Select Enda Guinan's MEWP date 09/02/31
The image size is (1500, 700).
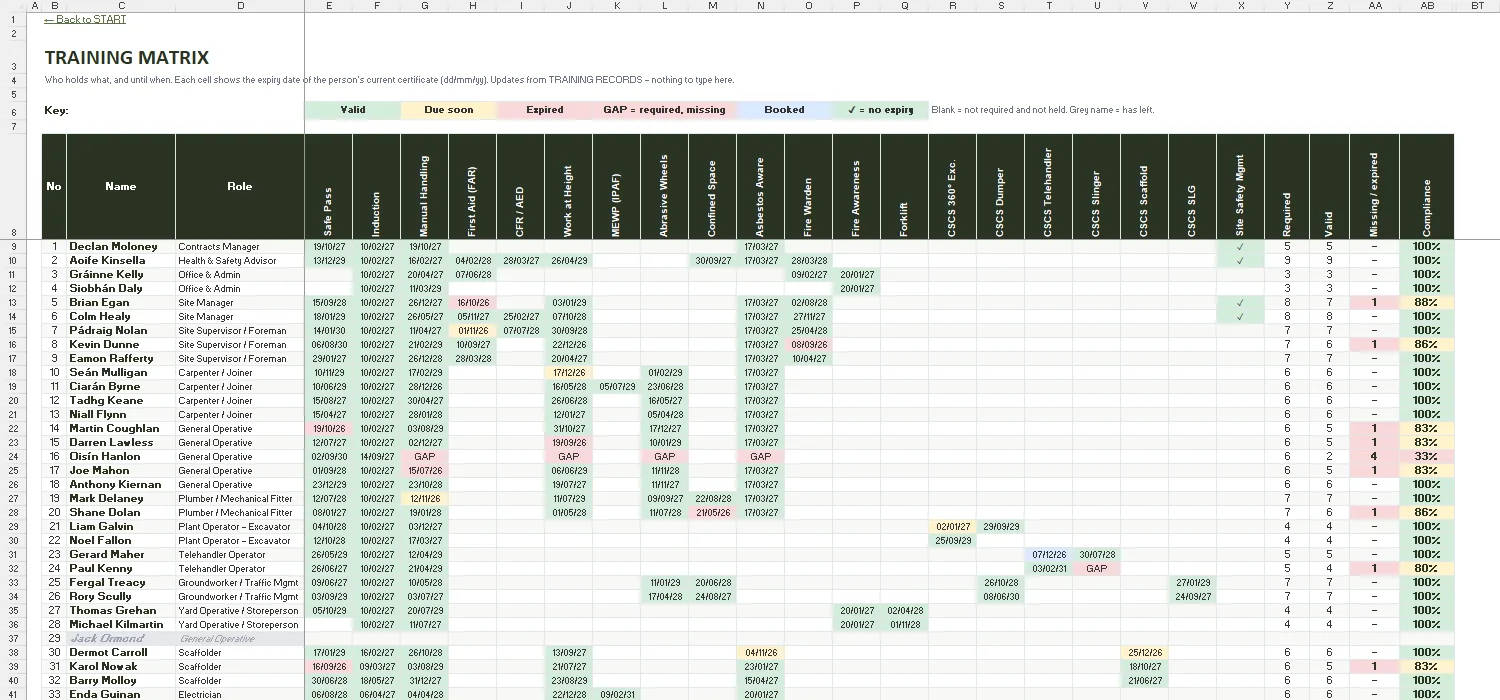[616, 694]
